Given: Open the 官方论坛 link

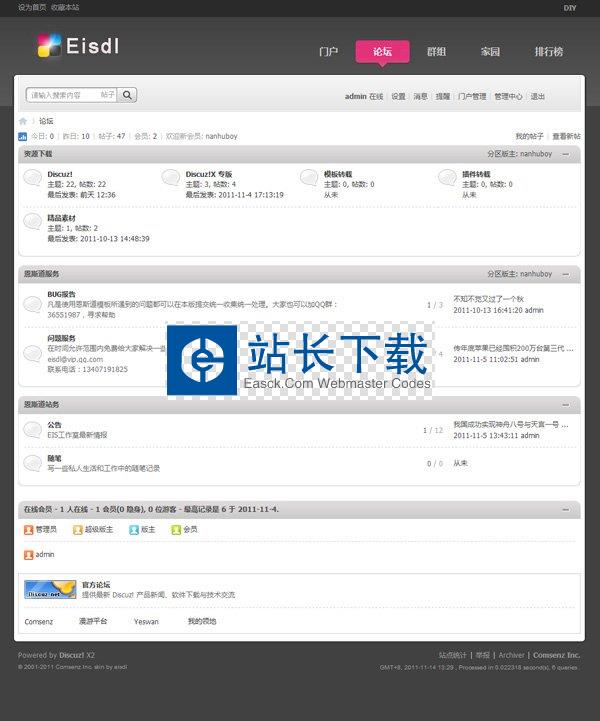Looking at the screenshot, I should (x=96, y=585).
